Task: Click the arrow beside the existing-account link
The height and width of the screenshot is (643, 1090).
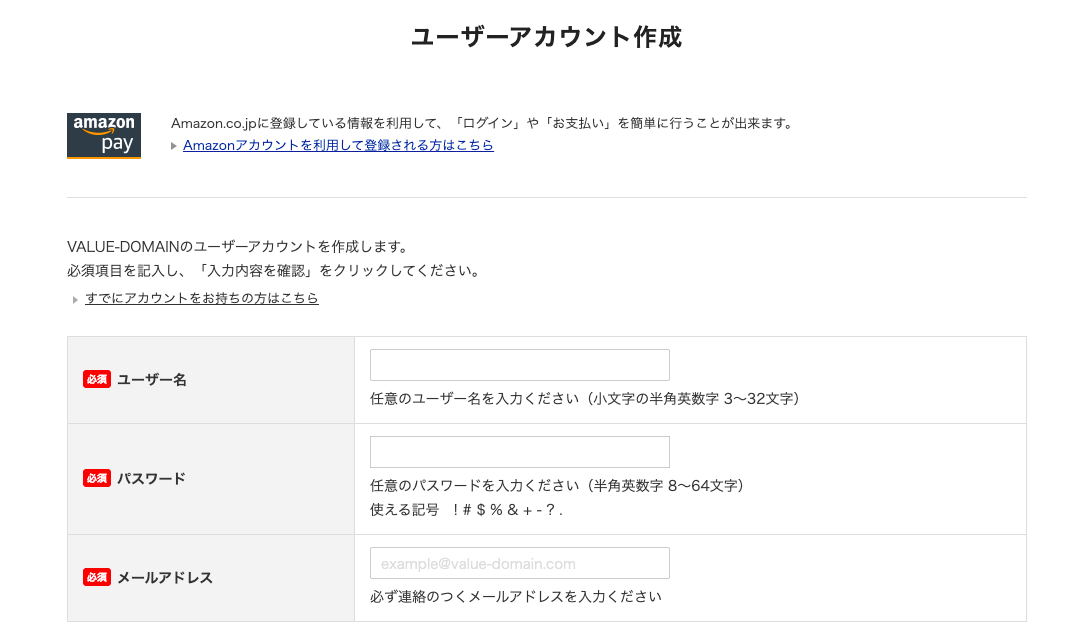Action: tap(75, 299)
